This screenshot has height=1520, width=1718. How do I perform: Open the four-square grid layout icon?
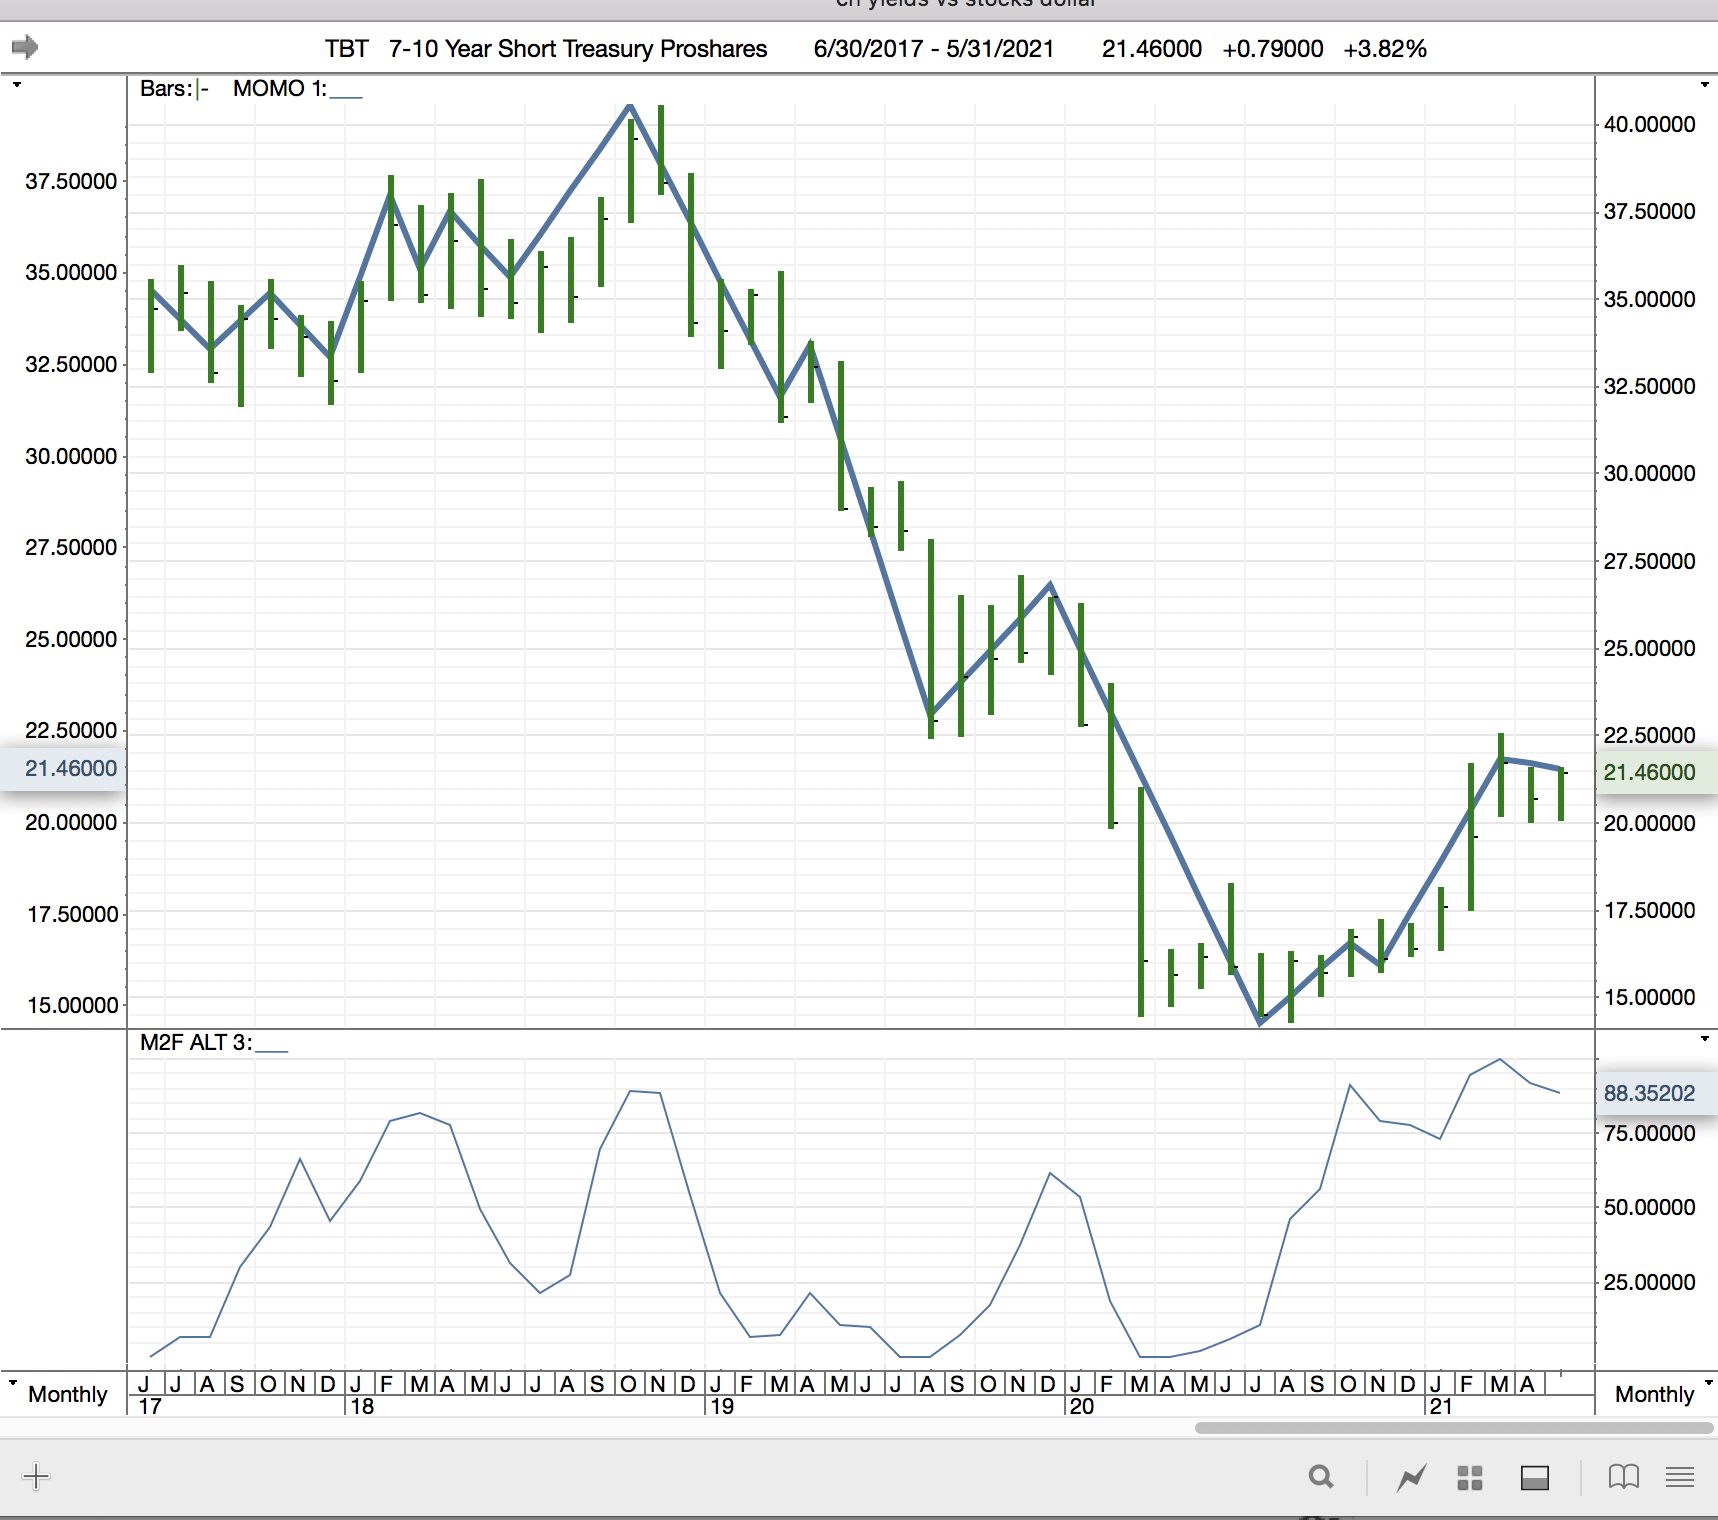click(1469, 1477)
